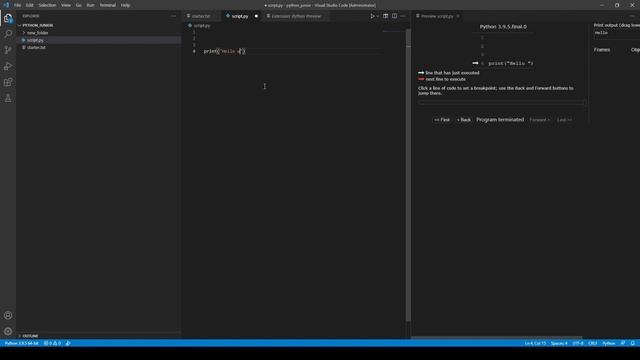Open Explorer panel More Actions ellipsis
640x360 pixels.
pos(173,16)
